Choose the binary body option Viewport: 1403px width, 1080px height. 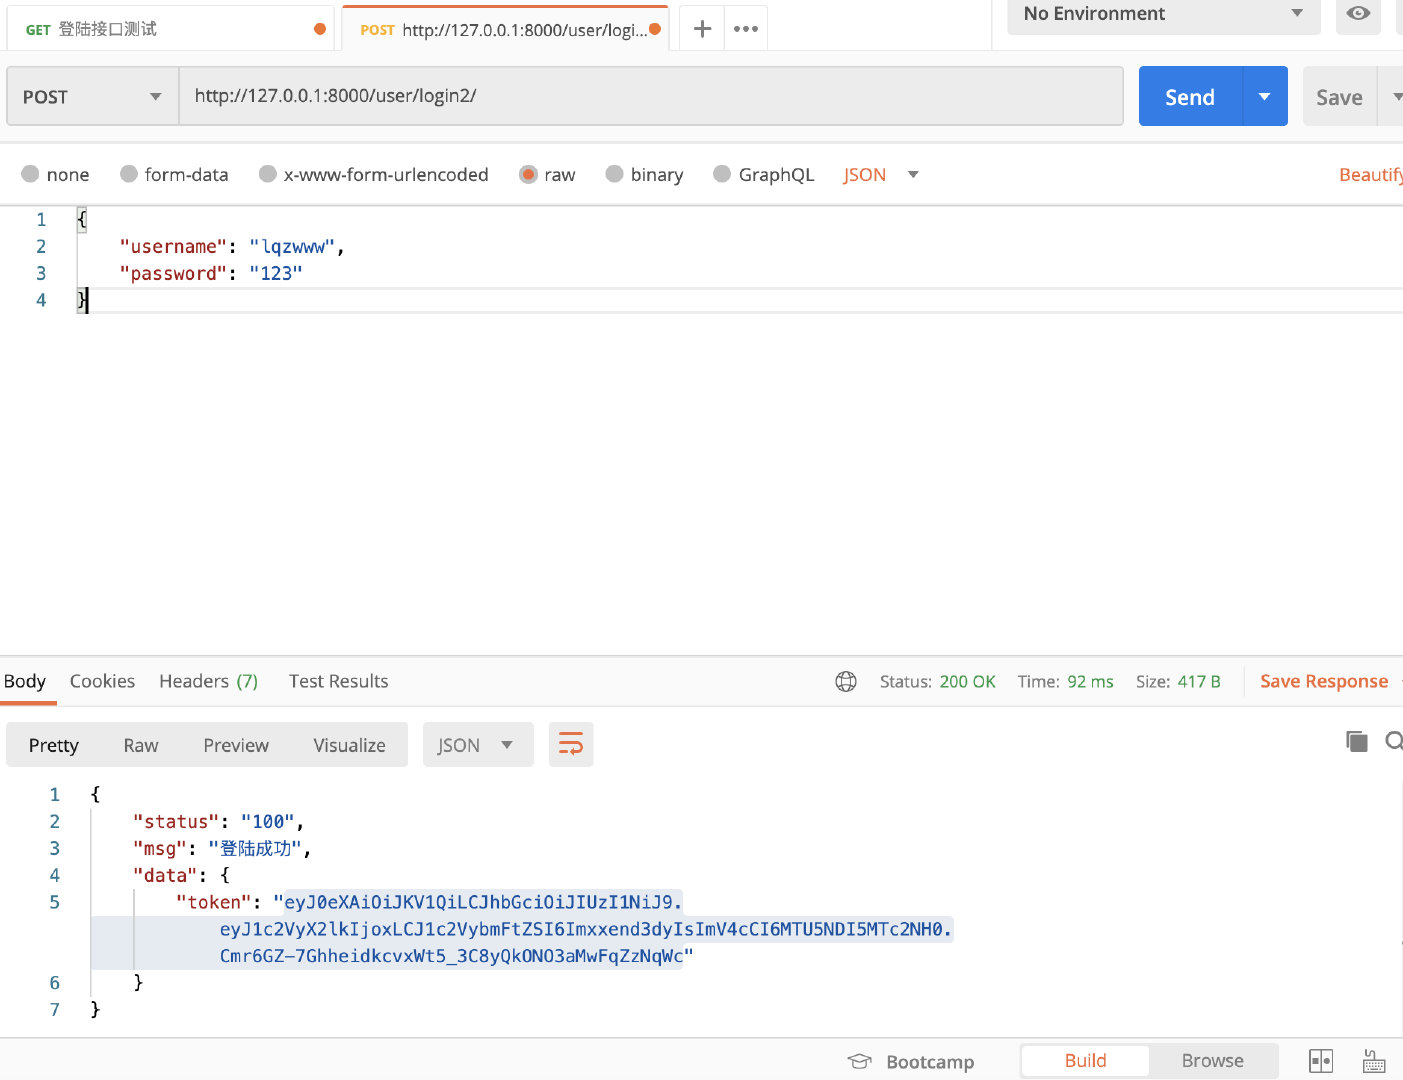pos(615,174)
